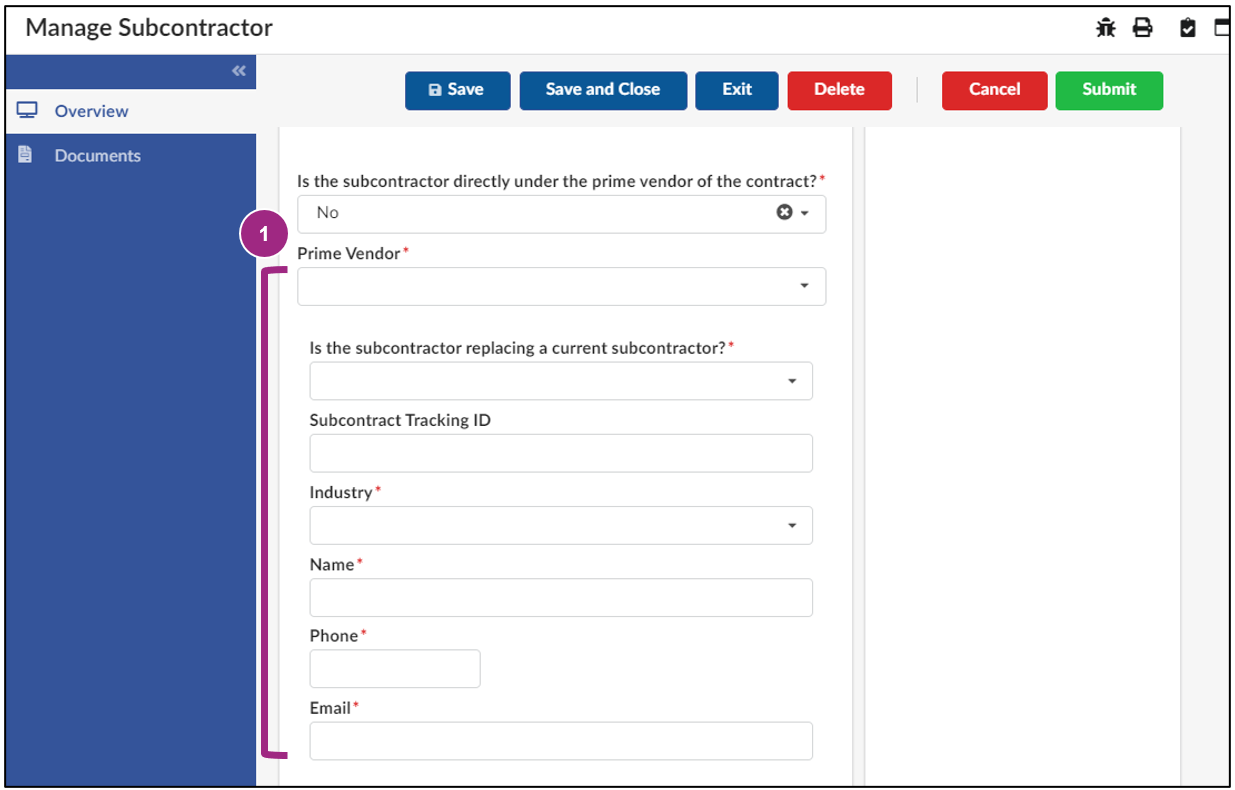Viewport: 1235px width, 790px height.
Task: Click the Email input field
Action: pos(560,741)
